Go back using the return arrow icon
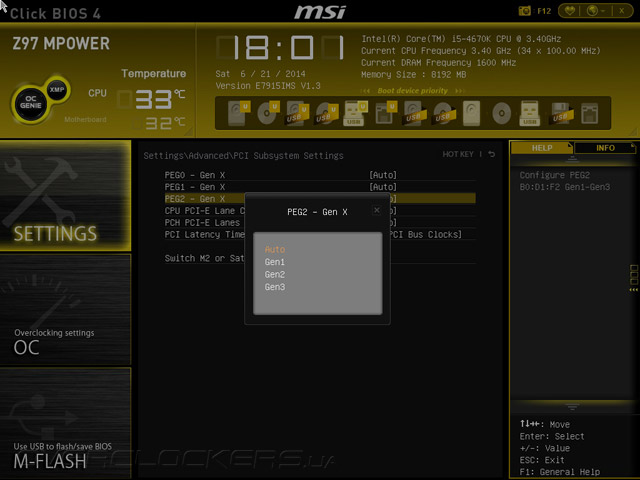 [492, 154]
